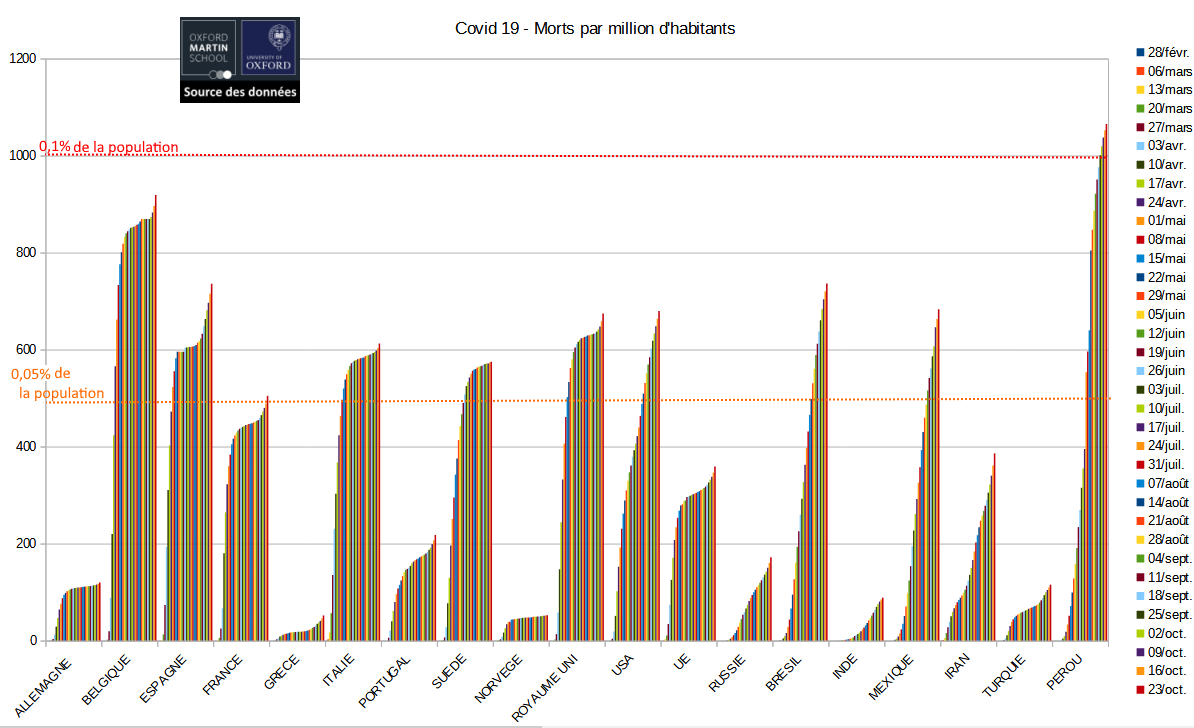Screen dimensions: 1194x728
Task: Click the 23/oct. legend color marker
Action: coord(1139,689)
